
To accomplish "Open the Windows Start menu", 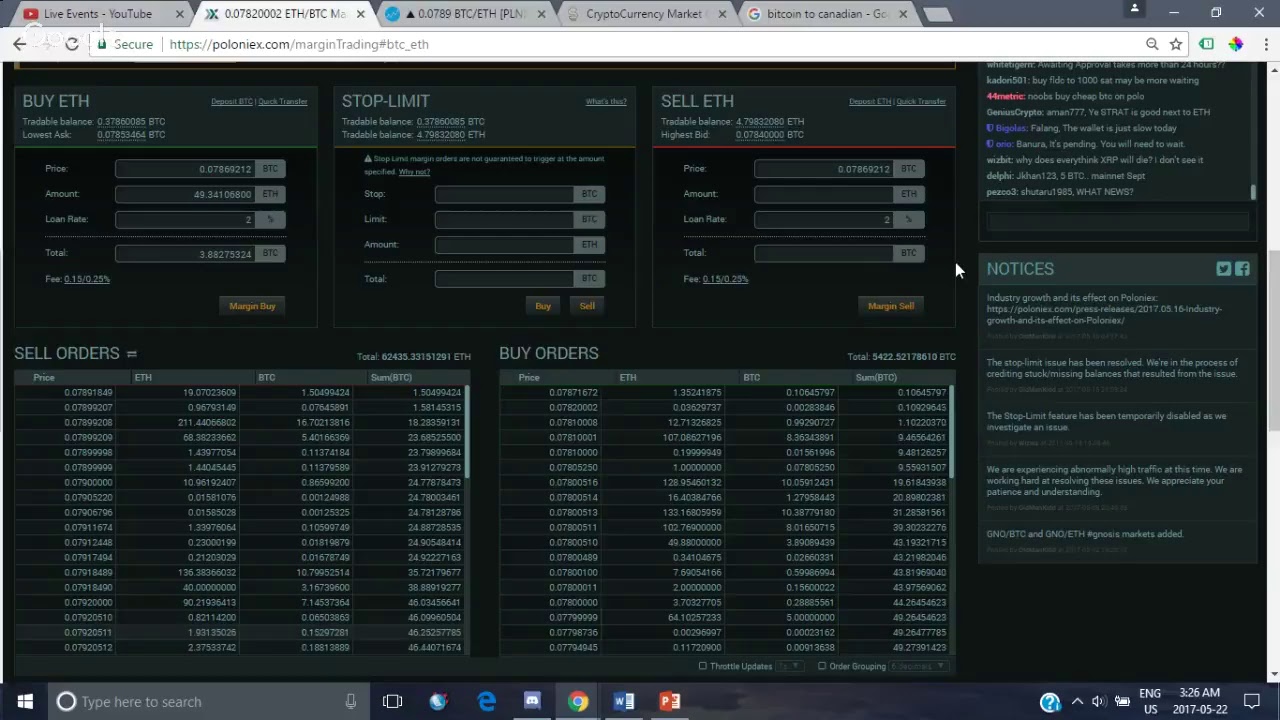I will (24, 702).
